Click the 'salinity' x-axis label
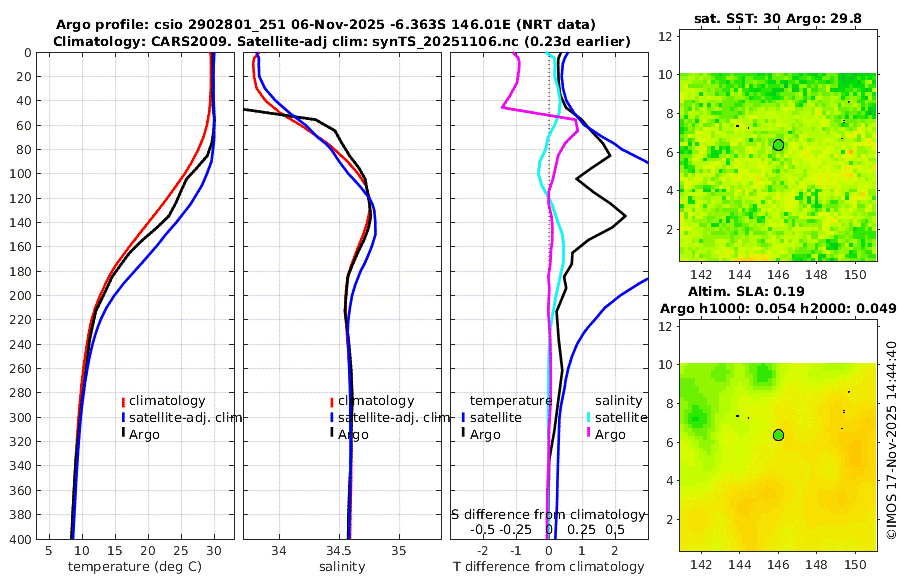 (342, 567)
